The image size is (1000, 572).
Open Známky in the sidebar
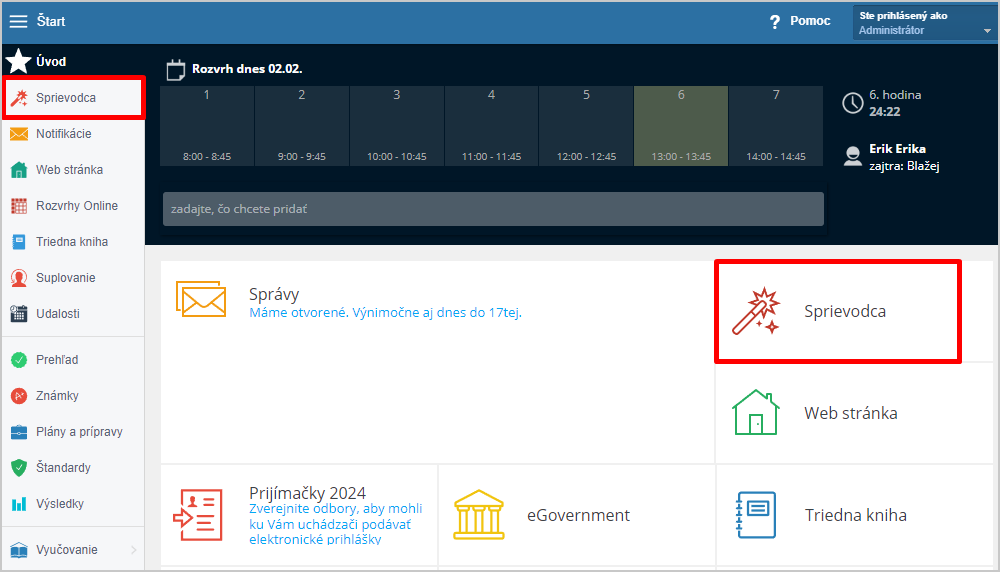tap(57, 396)
